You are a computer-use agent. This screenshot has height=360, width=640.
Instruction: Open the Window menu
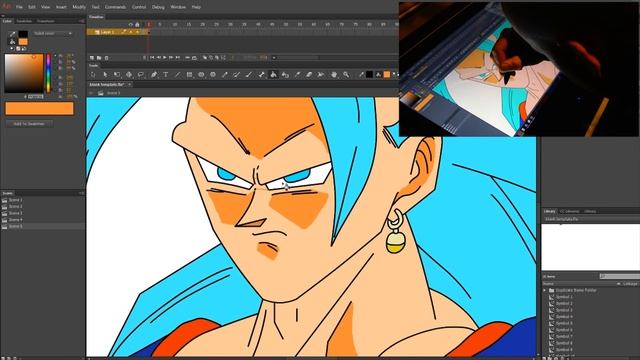tap(178, 7)
